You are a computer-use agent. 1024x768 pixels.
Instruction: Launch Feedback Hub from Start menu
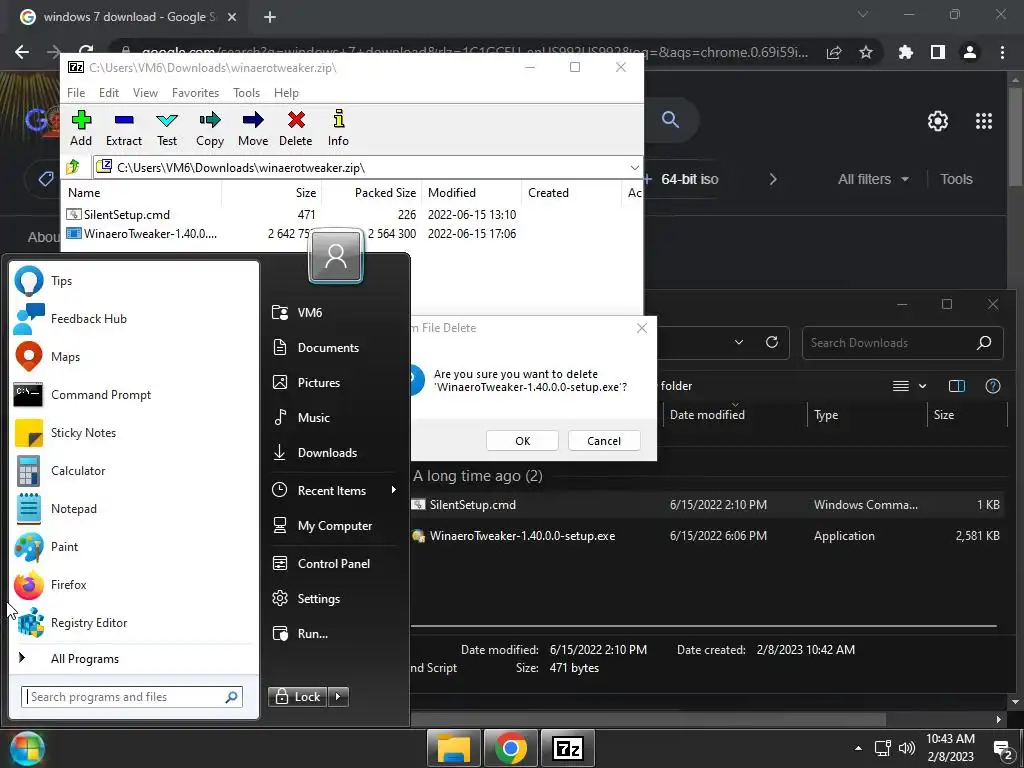pos(134,319)
